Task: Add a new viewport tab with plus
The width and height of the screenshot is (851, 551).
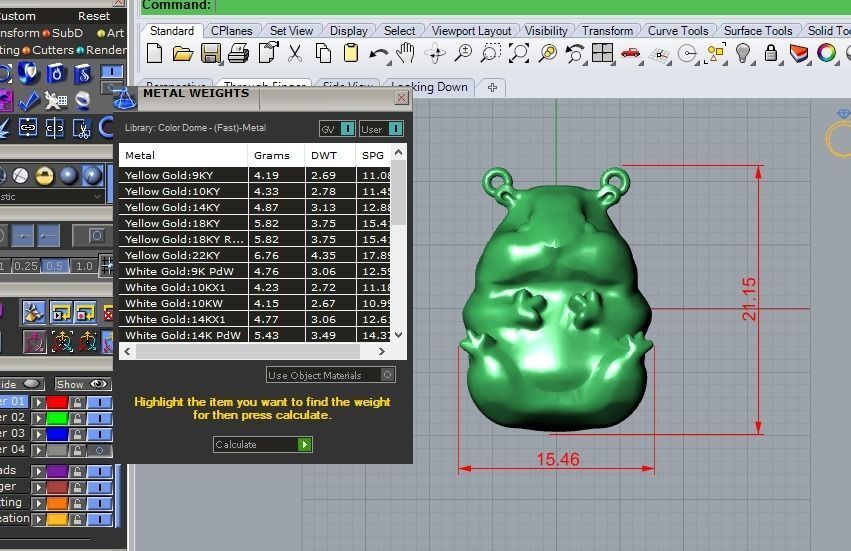Action: (492, 87)
